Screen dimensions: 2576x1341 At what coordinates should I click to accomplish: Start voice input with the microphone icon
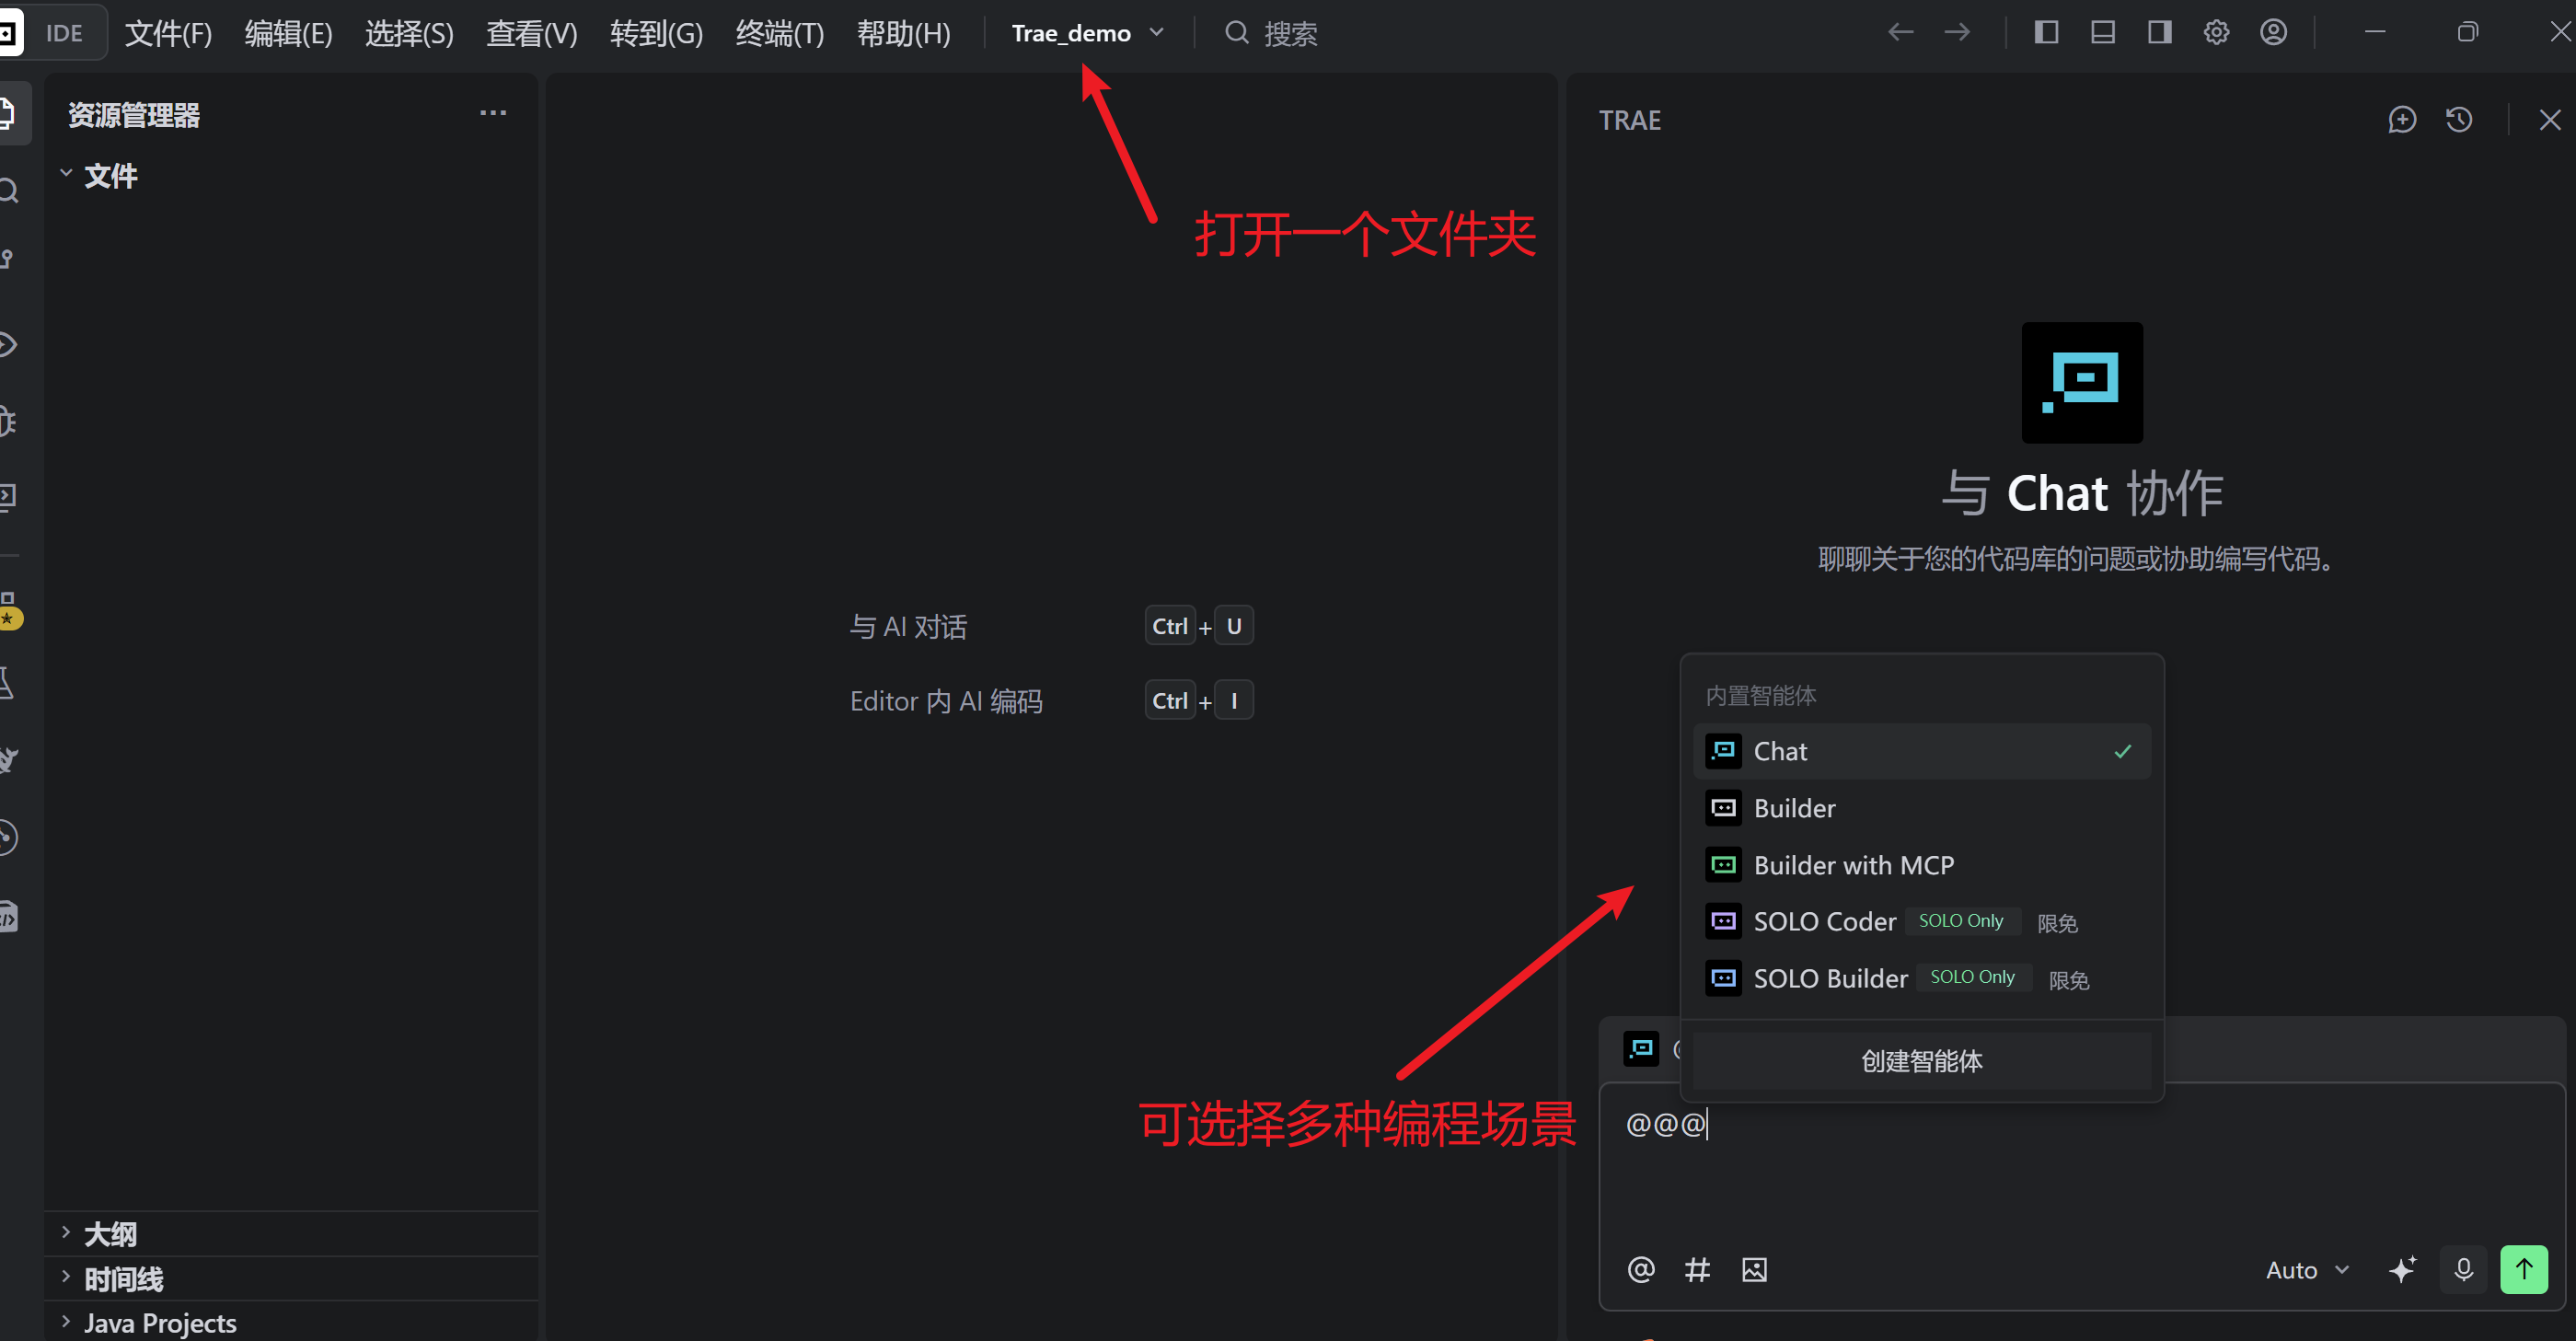(2463, 1269)
